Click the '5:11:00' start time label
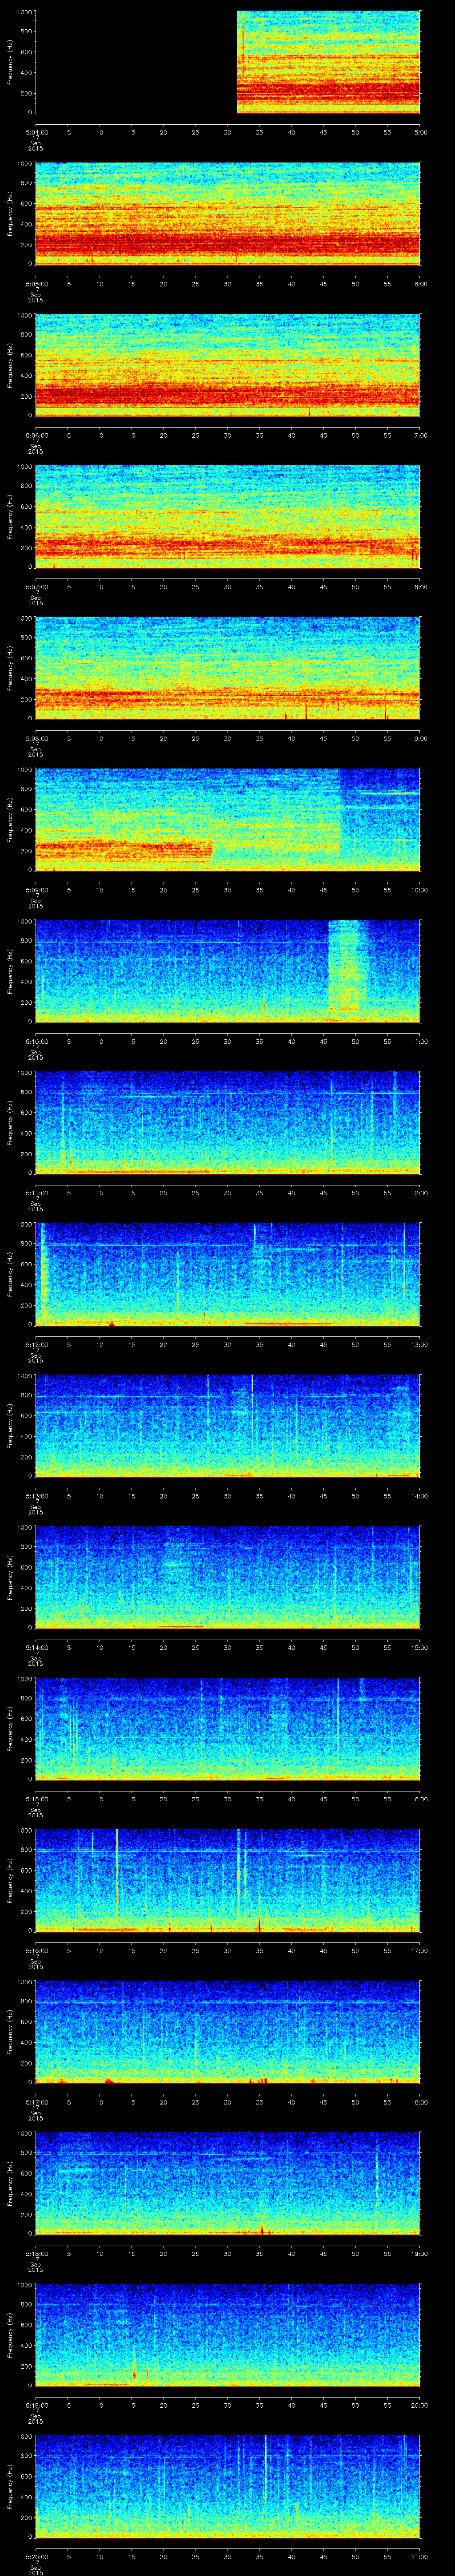Screen dimensions: 455x2576 36,1192
